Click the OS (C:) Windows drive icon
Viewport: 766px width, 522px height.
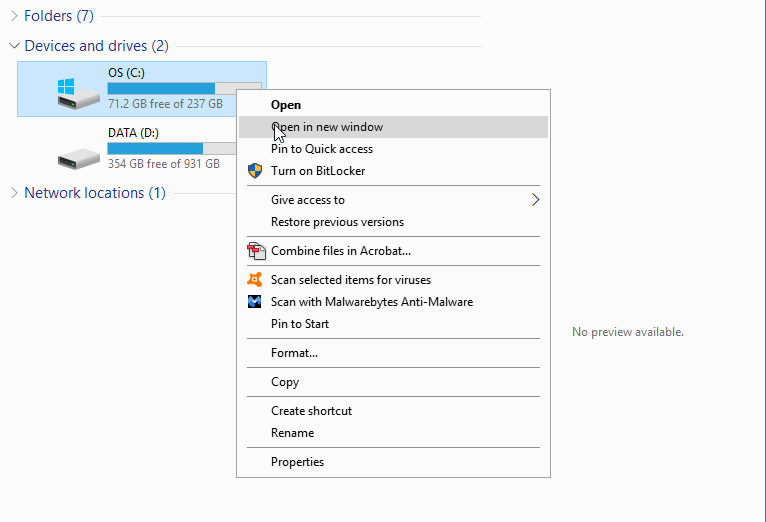78,92
